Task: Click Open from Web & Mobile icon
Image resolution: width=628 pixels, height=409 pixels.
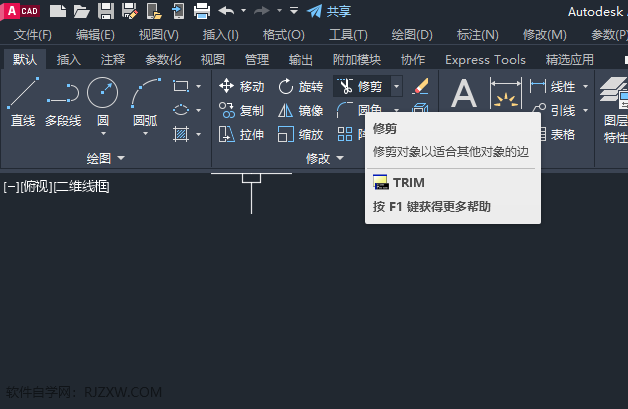Action: [154, 11]
